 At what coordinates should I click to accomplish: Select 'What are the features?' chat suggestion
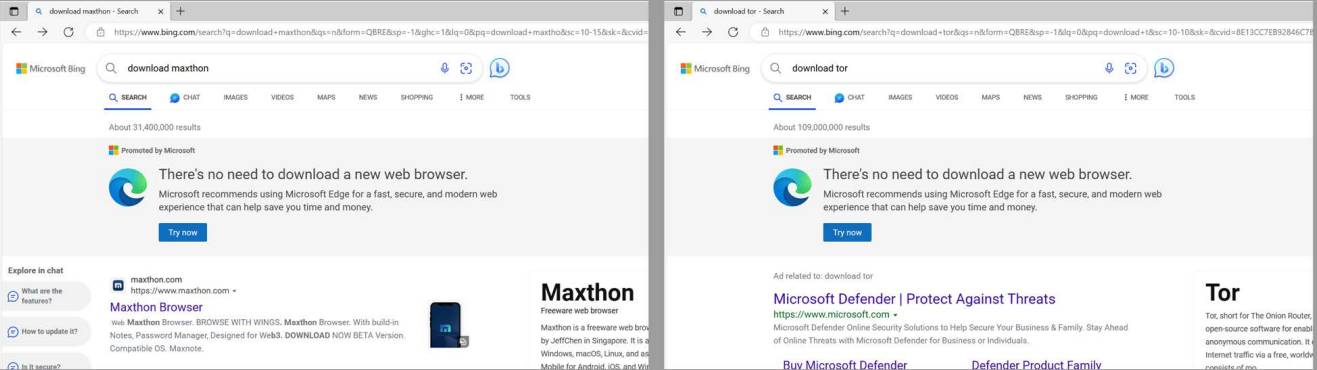click(x=45, y=296)
